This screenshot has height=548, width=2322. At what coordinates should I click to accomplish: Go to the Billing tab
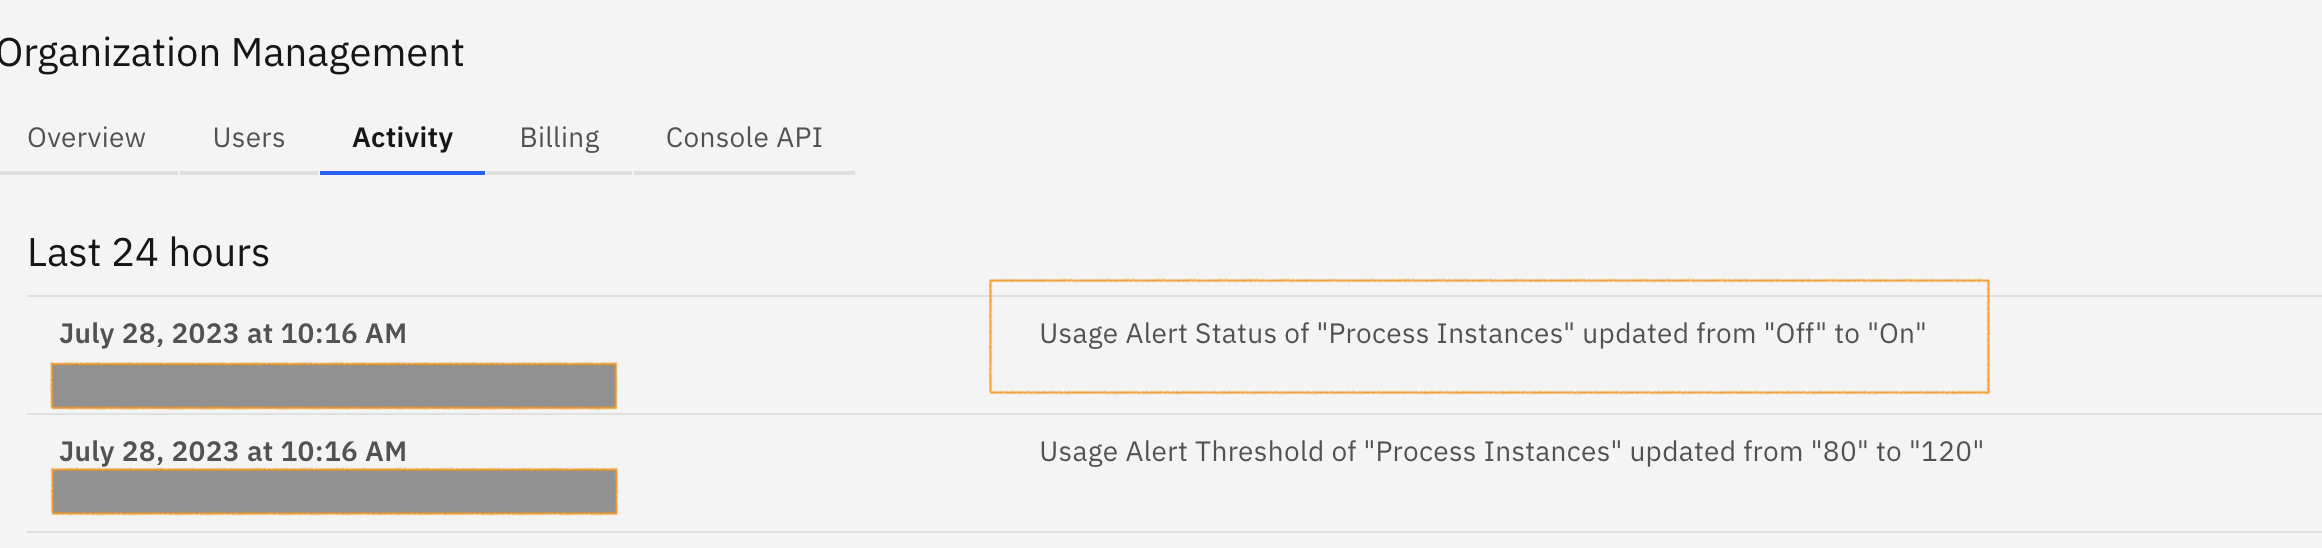[x=559, y=138]
